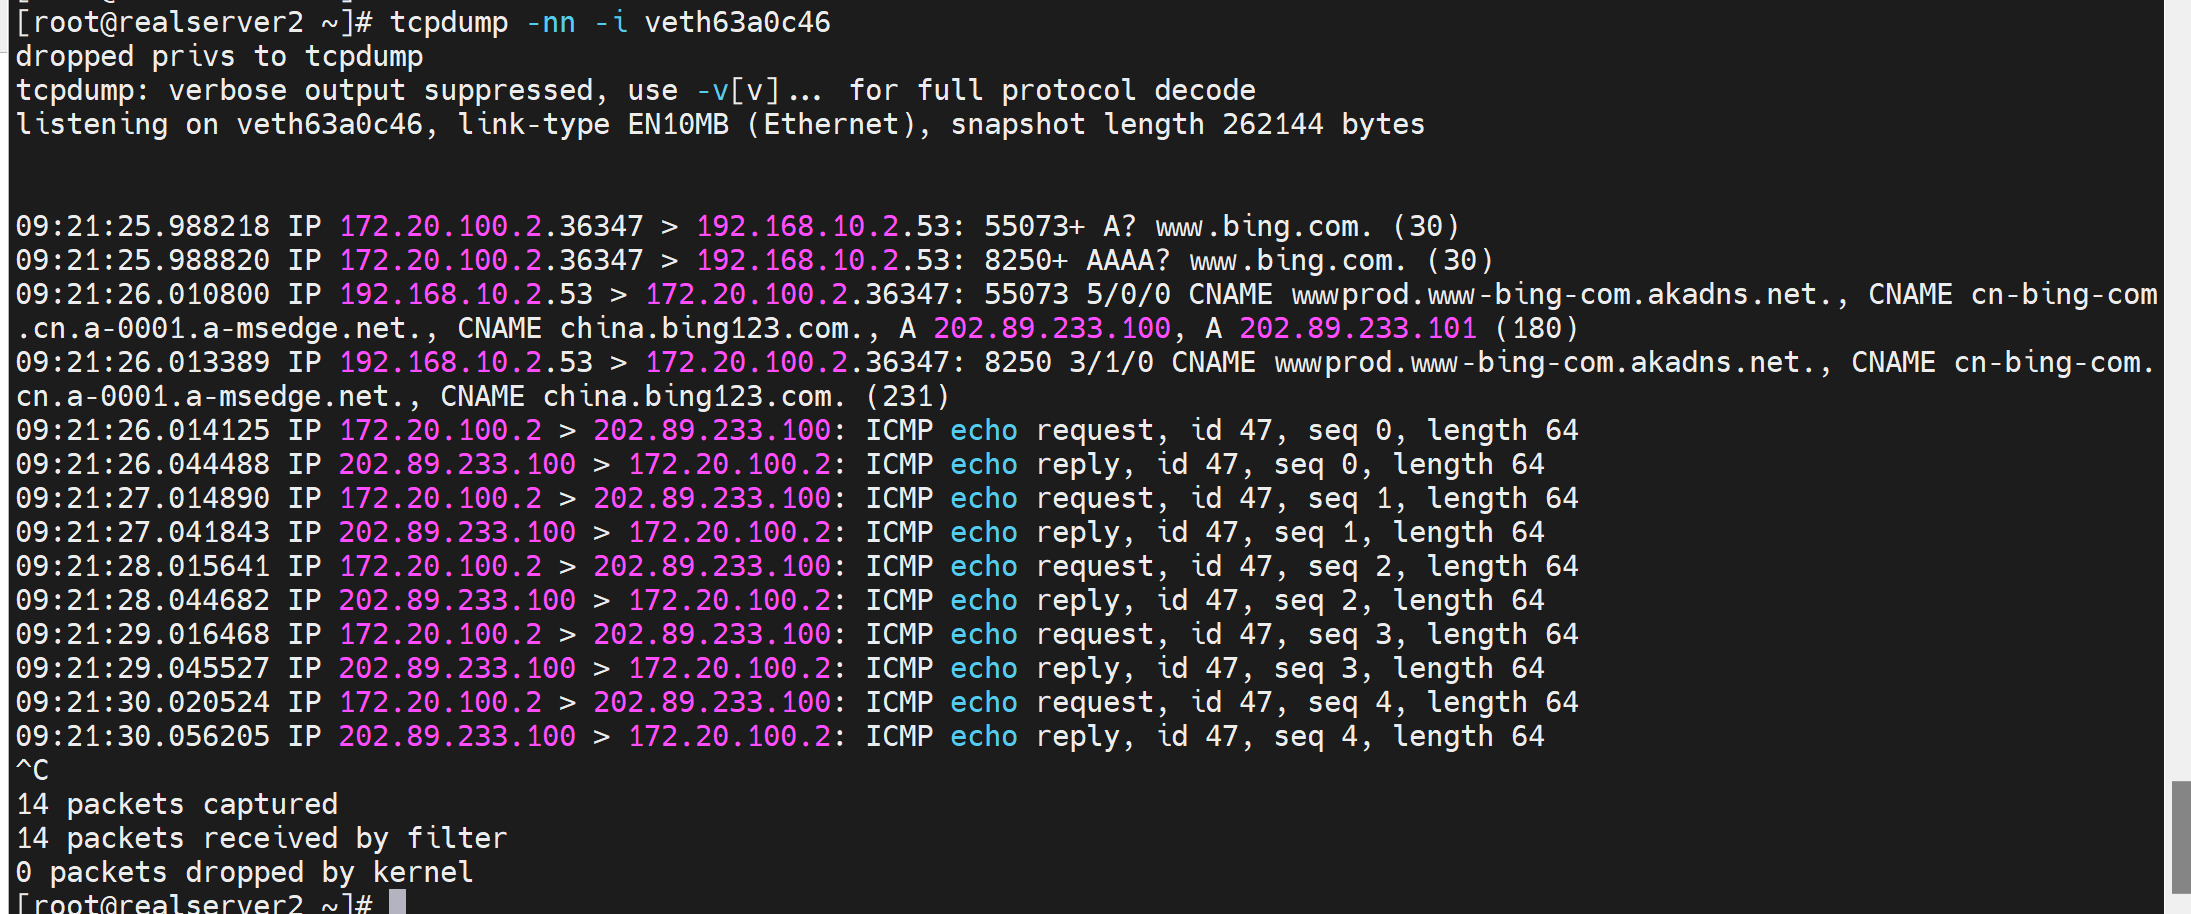Click the -v[v]... hint text

(759, 90)
